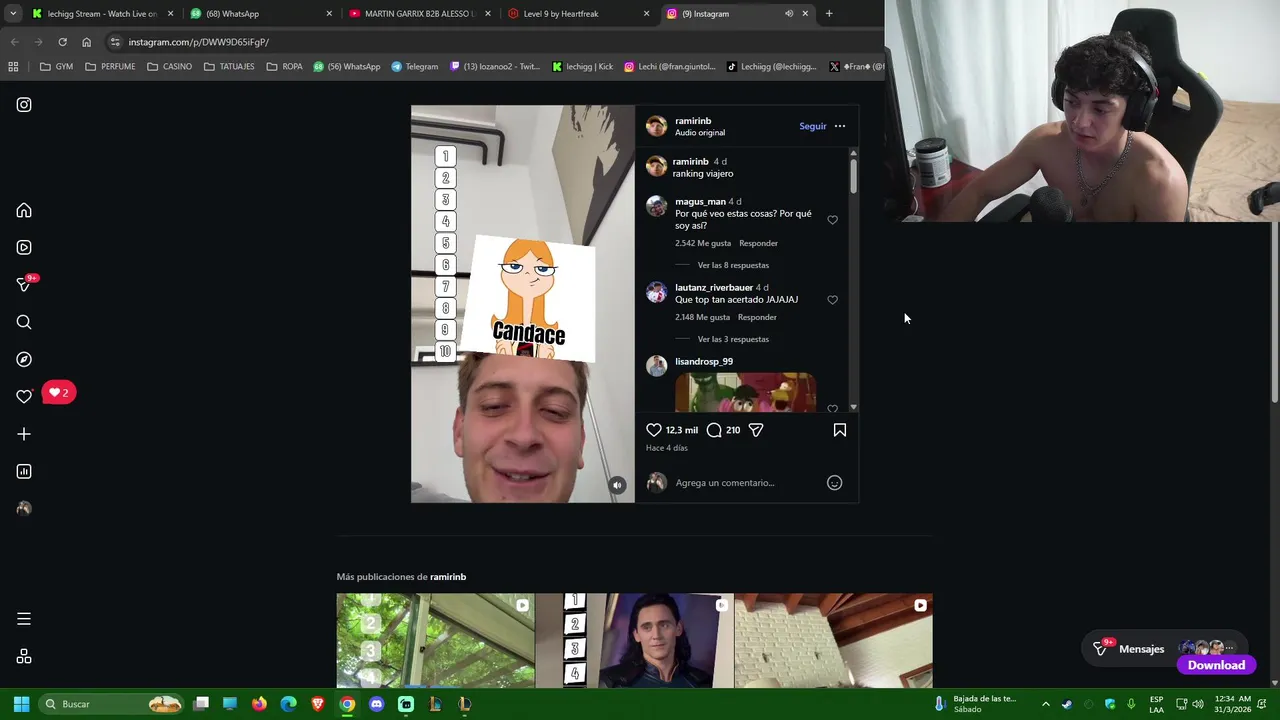
Task: Reply to magus_man comment with Responder
Action: click(758, 243)
